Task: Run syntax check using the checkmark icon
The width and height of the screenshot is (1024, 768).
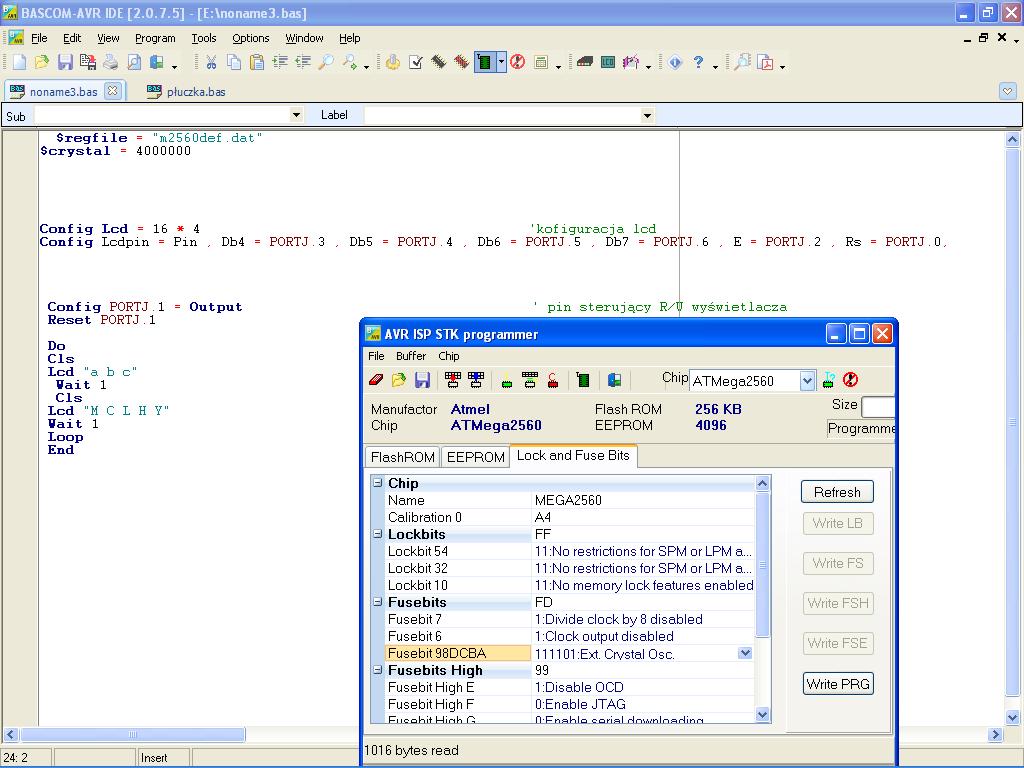Action: point(416,63)
